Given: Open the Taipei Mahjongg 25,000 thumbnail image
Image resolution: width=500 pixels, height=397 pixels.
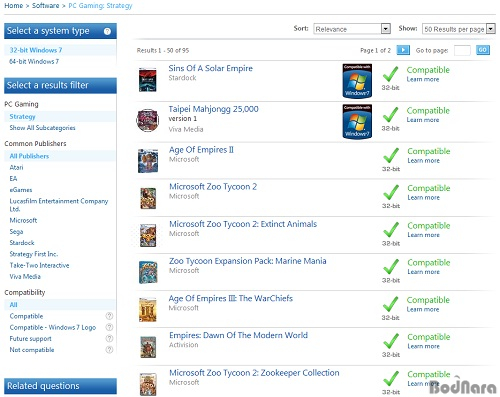Looking at the screenshot, I should coord(147,120).
